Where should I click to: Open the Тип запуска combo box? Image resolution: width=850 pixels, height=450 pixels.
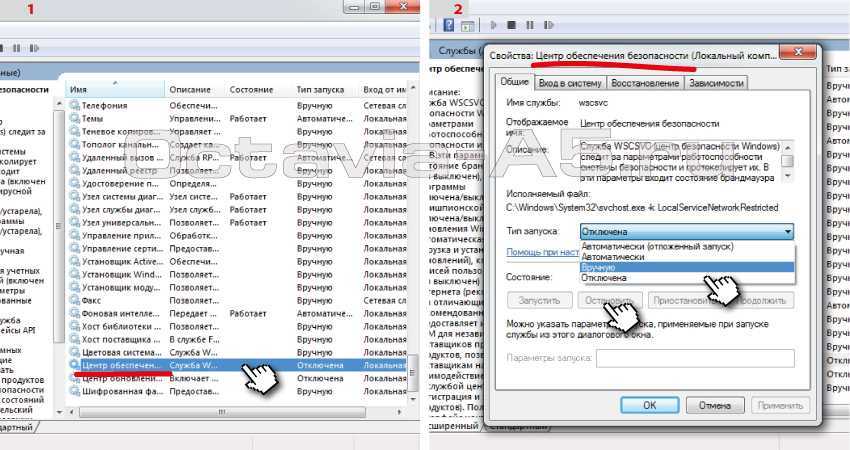click(x=686, y=231)
